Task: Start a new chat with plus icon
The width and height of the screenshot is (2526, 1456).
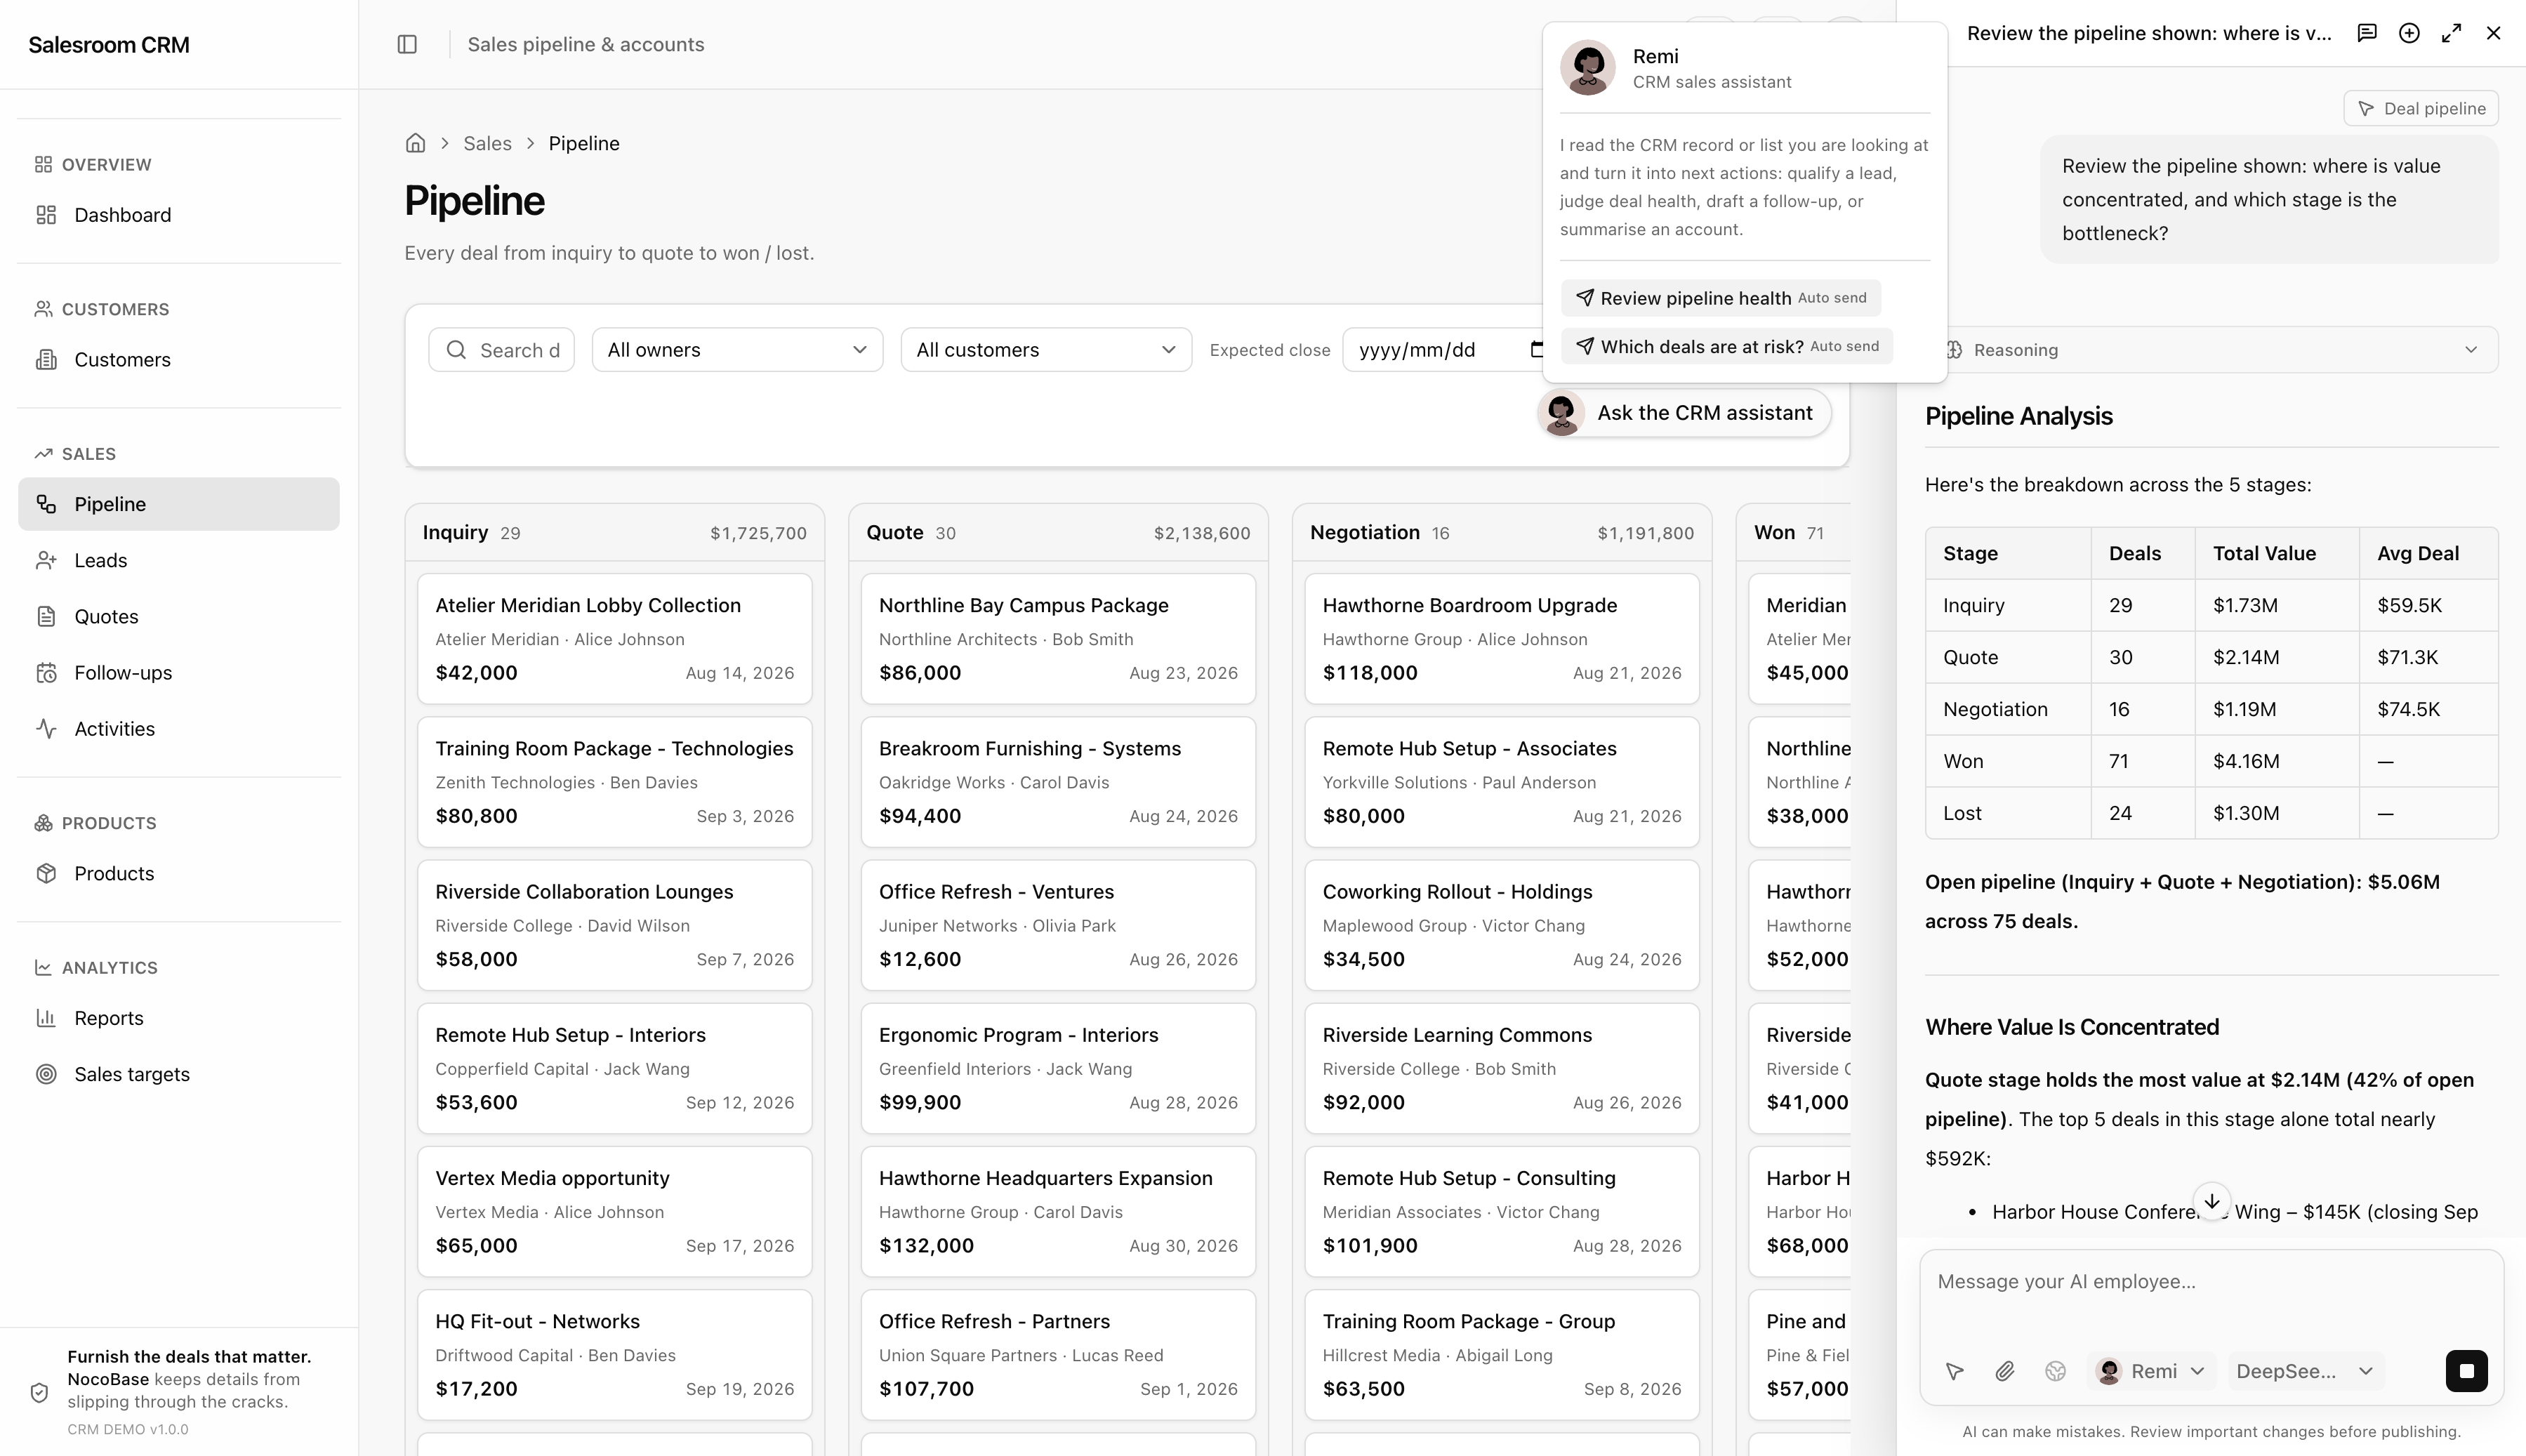Action: 2409,33
